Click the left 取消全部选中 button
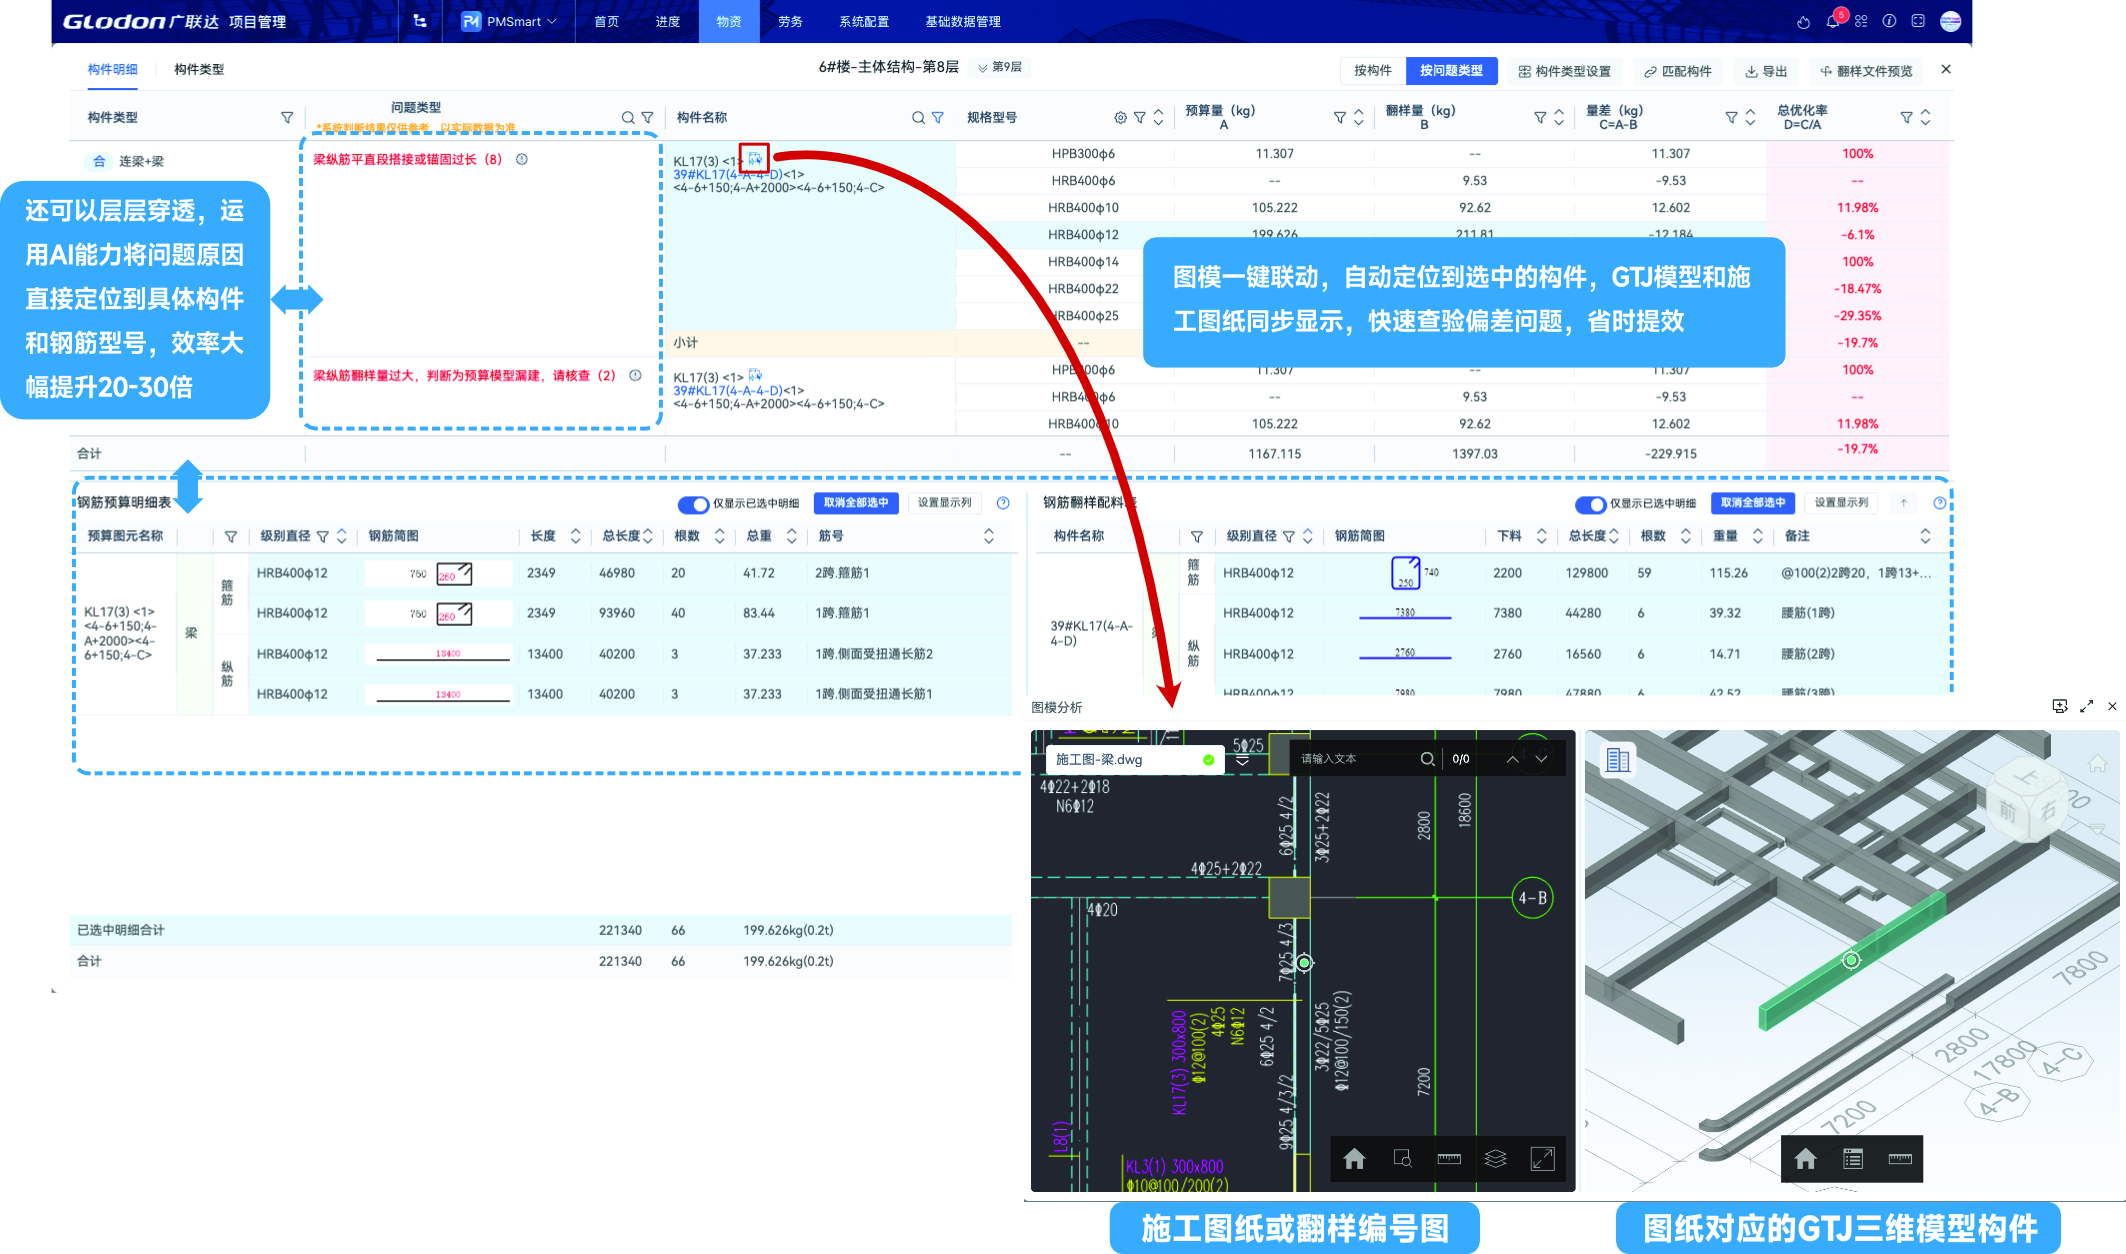 click(x=855, y=503)
